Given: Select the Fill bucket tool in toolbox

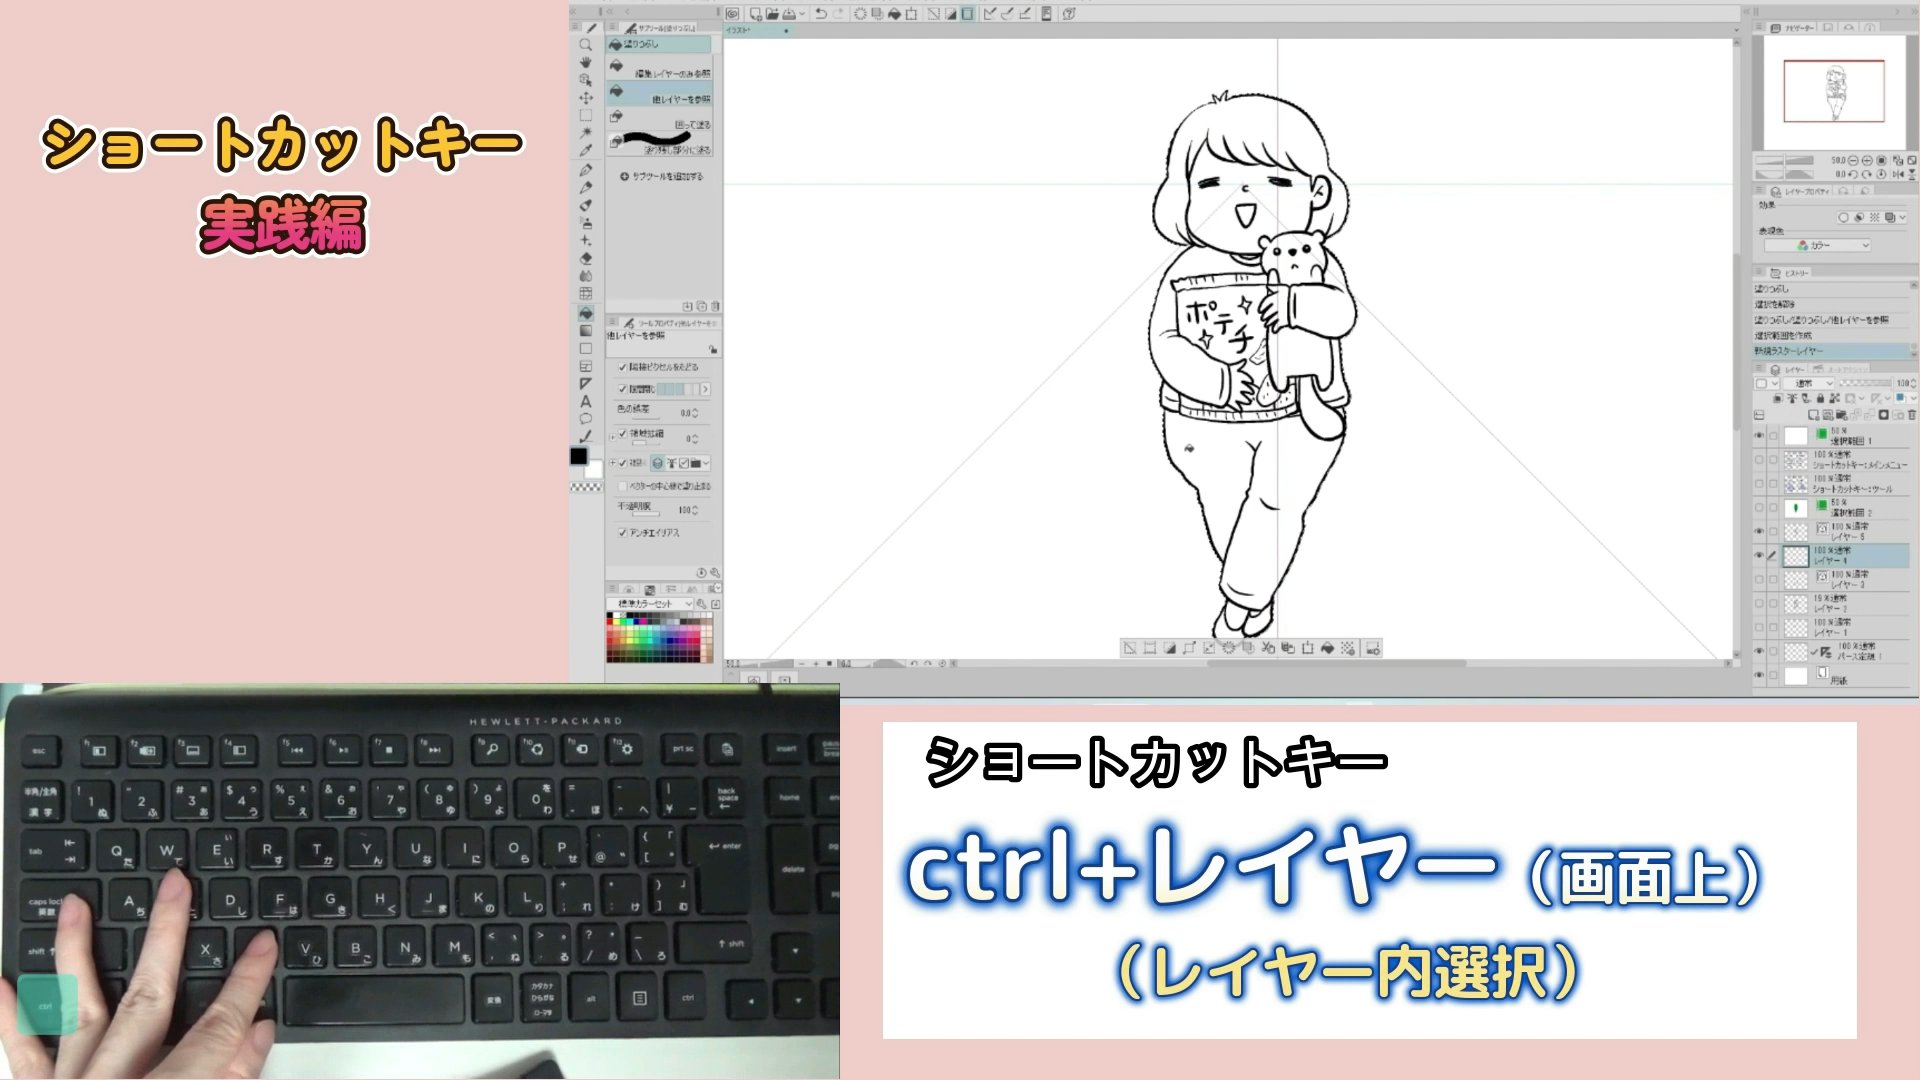Looking at the screenshot, I should click(586, 313).
